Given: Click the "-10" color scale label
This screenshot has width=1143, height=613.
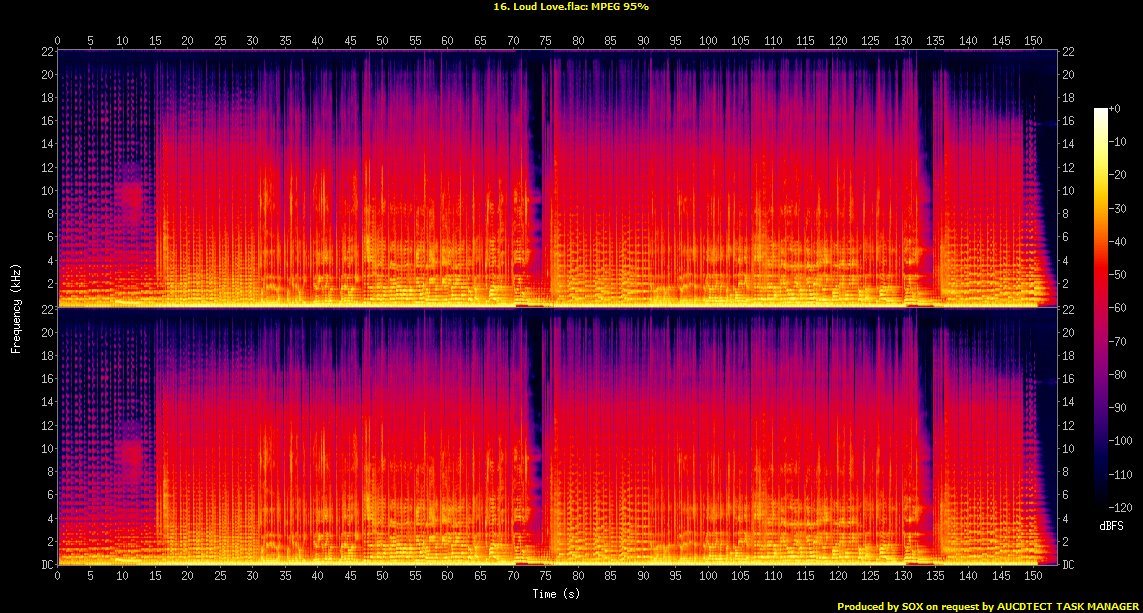Looking at the screenshot, I should coord(1118,141).
